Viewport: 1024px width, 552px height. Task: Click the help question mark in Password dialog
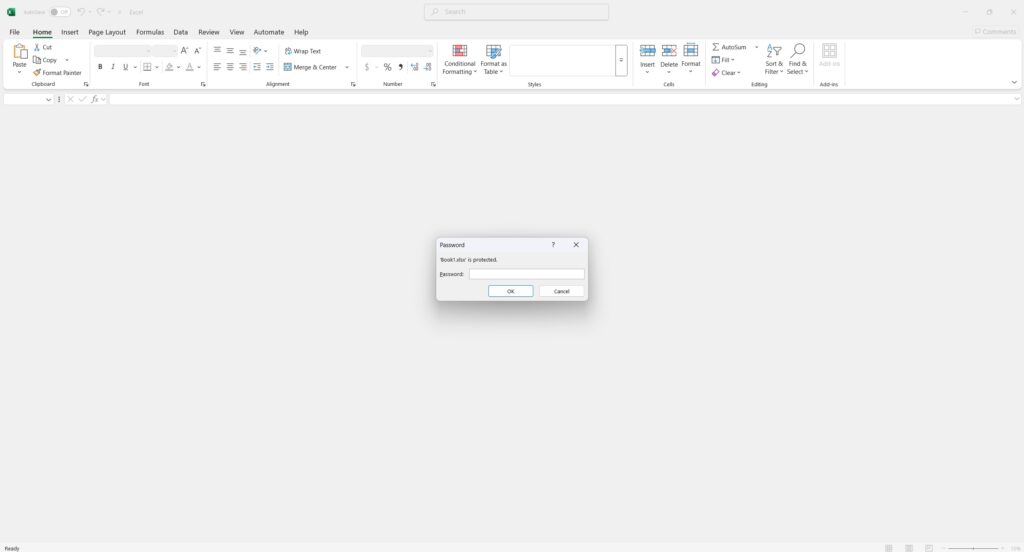coord(553,245)
